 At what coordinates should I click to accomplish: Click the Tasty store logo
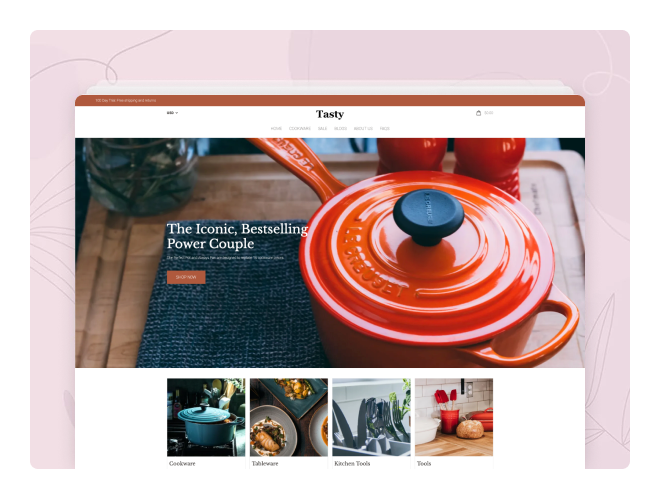coord(330,114)
